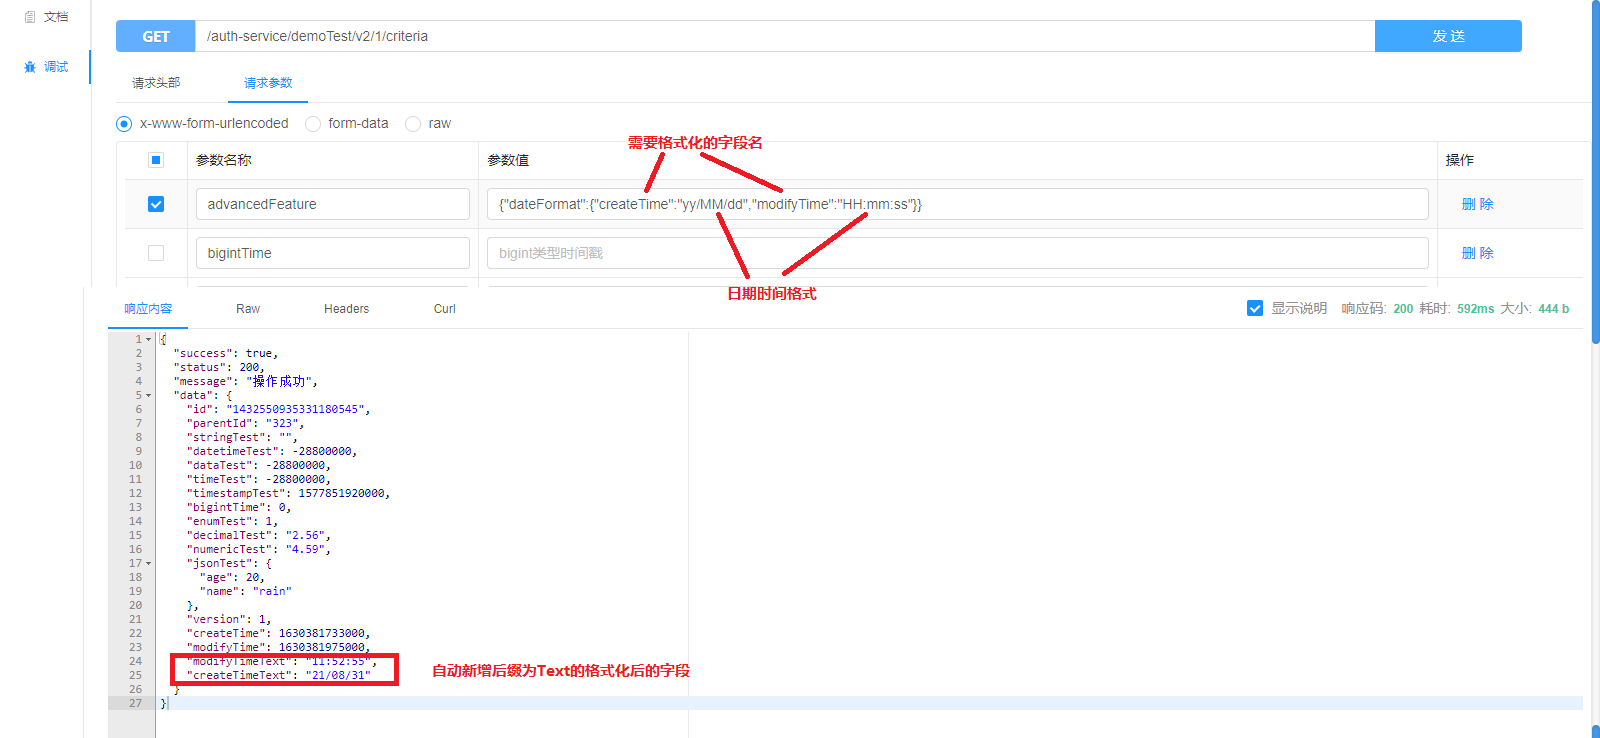Open the Curl response tab
Image resolution: width=1600 pixels, height=738 pixels.
[x=445, y=309]
